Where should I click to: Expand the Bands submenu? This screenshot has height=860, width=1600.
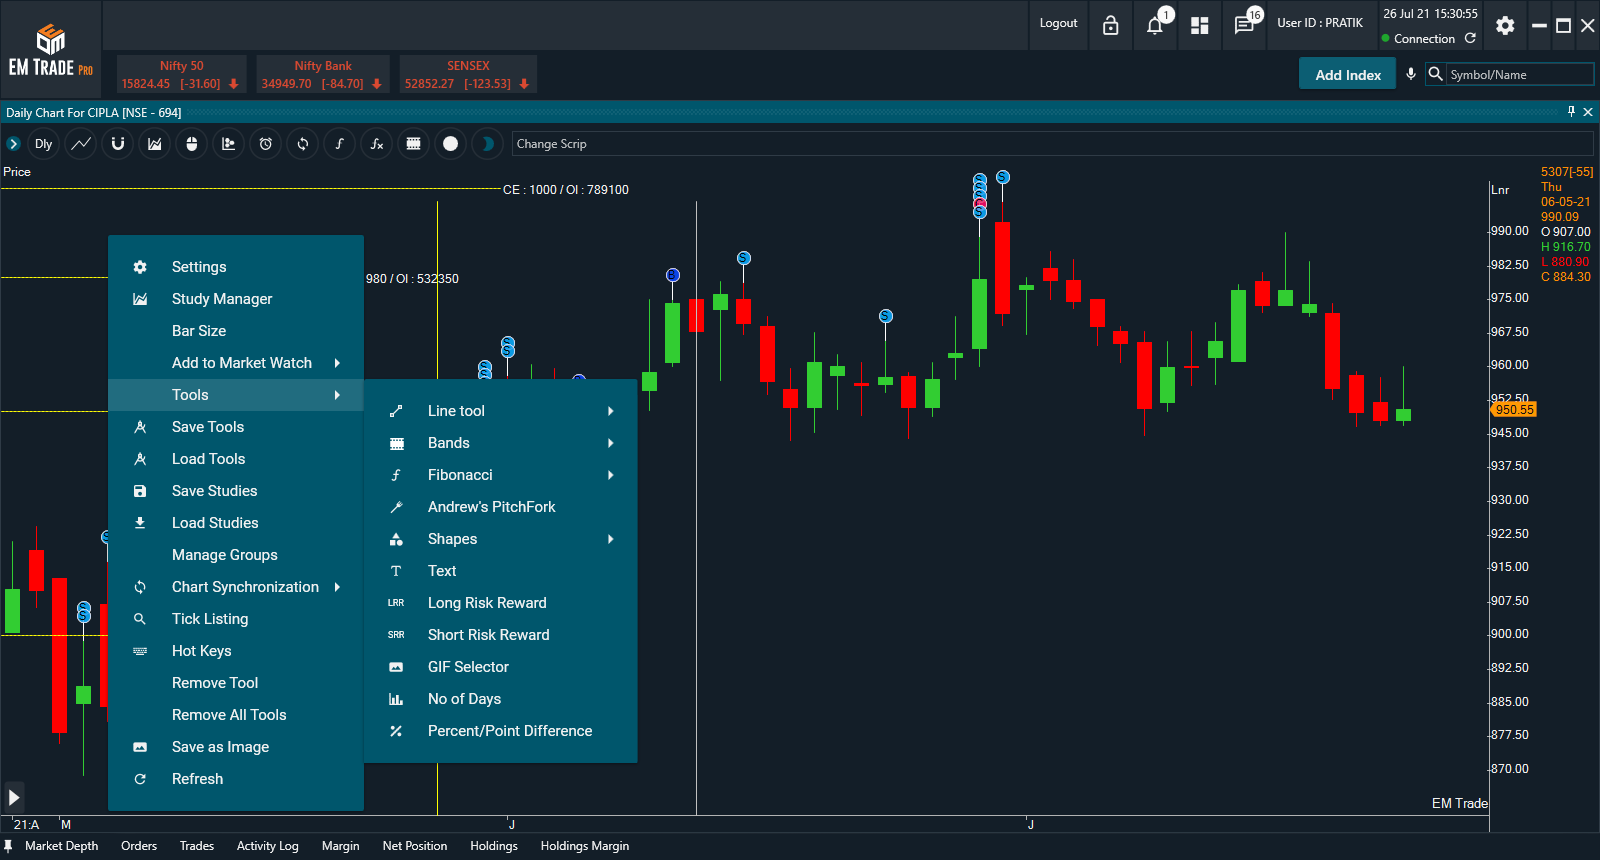coord(501,443)
